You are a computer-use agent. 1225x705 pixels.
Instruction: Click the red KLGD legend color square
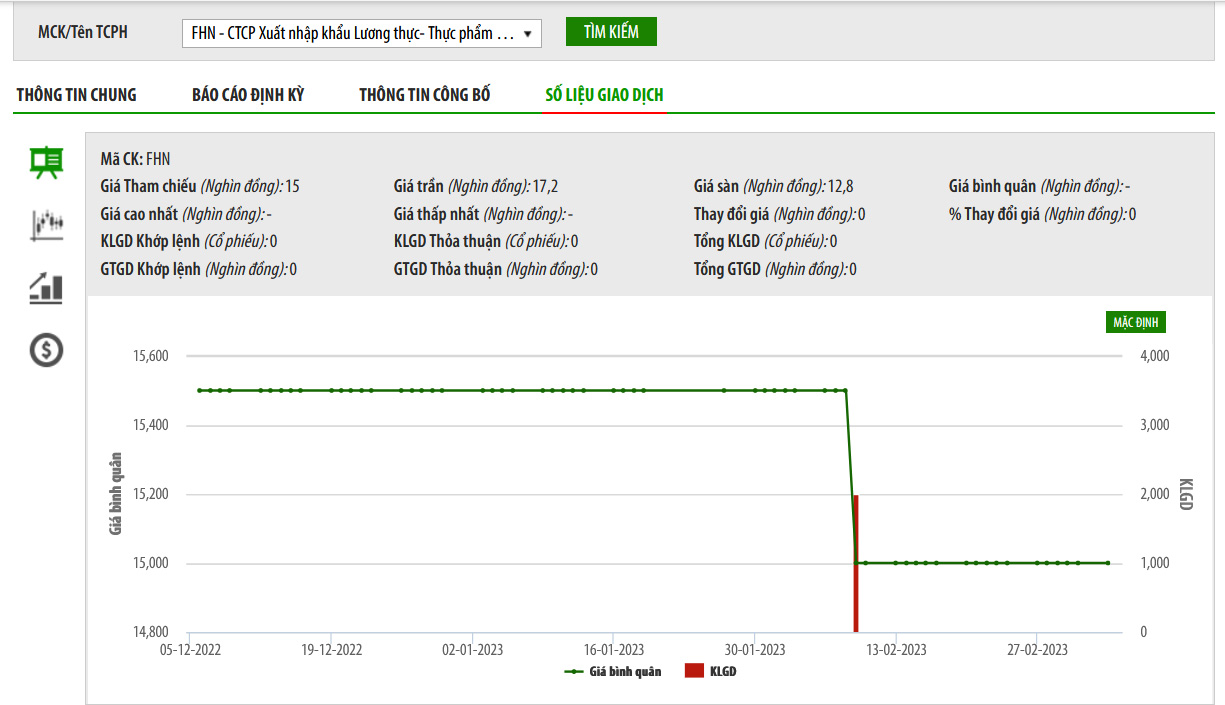click(x=694, y=672)
